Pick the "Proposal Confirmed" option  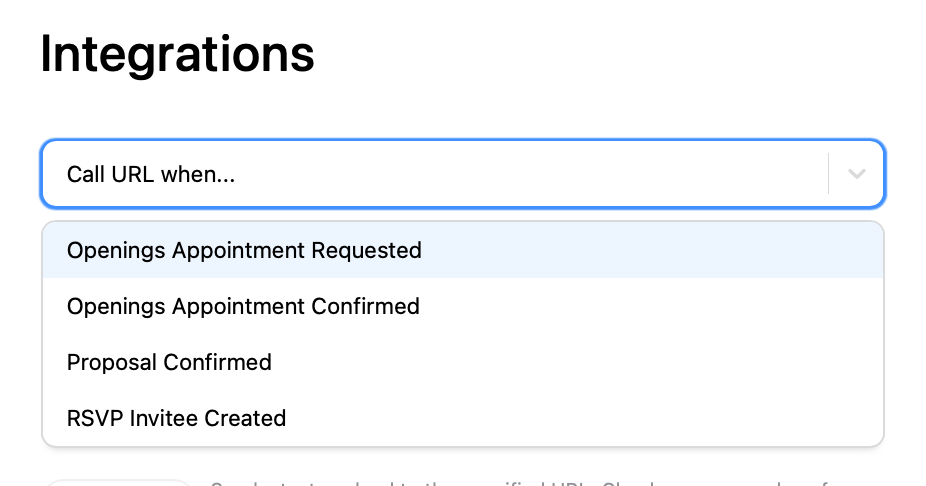click(169, 362)
